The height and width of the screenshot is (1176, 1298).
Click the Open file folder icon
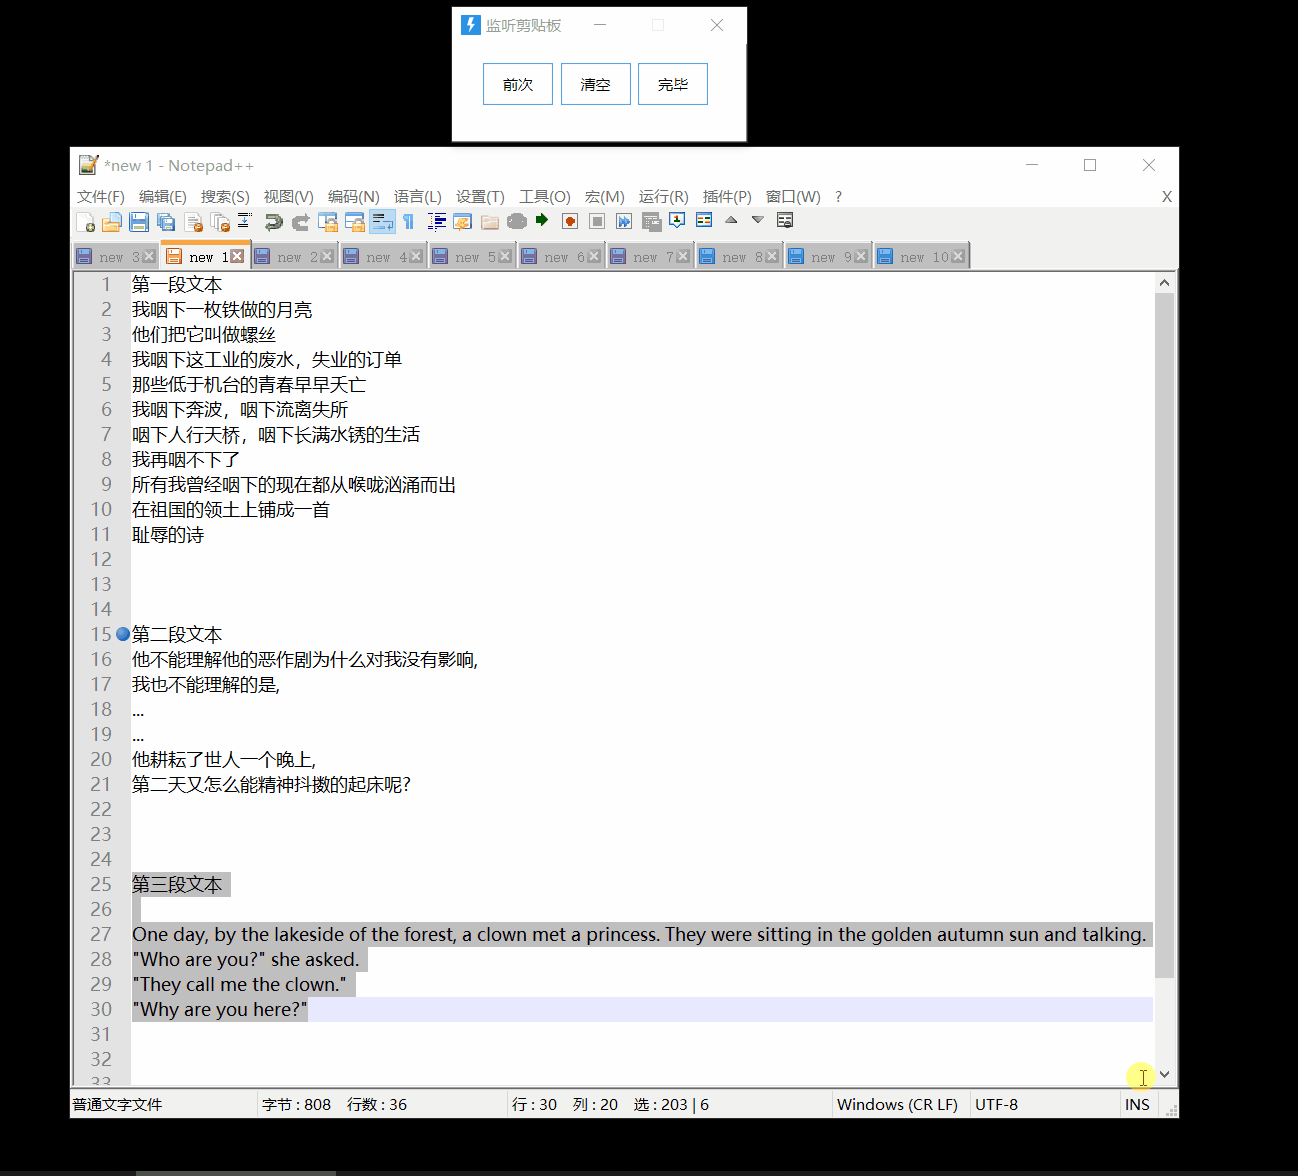click(x=112, y=221)
